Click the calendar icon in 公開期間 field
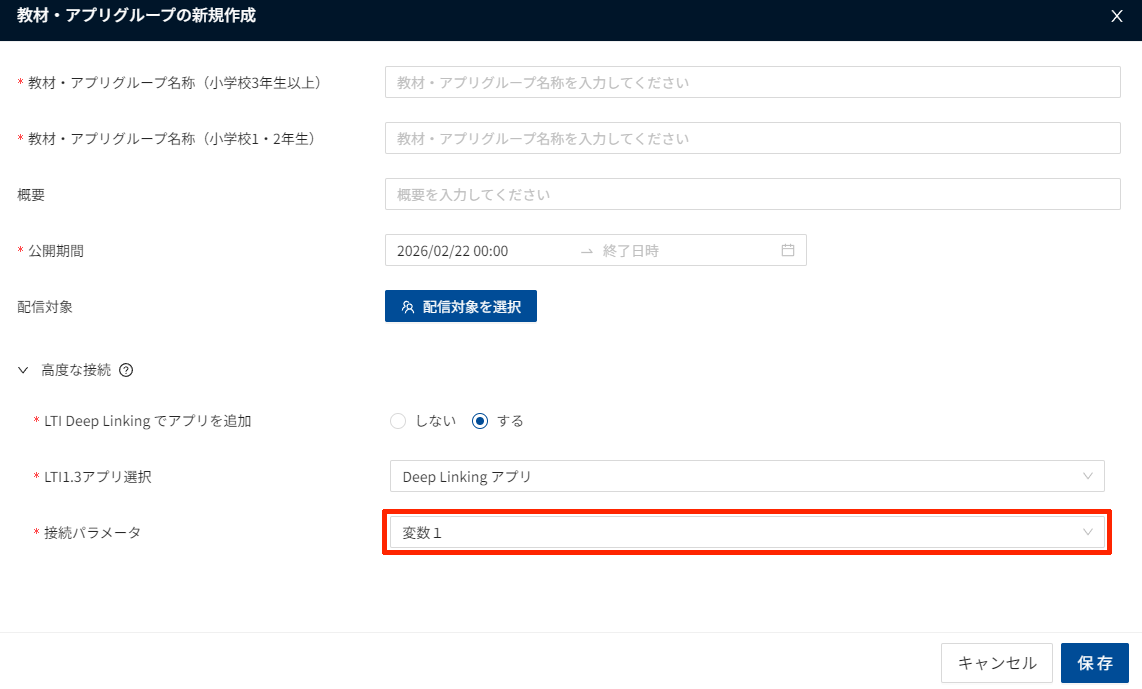This screenshot has width=1142, height=689. click(788, 250)
